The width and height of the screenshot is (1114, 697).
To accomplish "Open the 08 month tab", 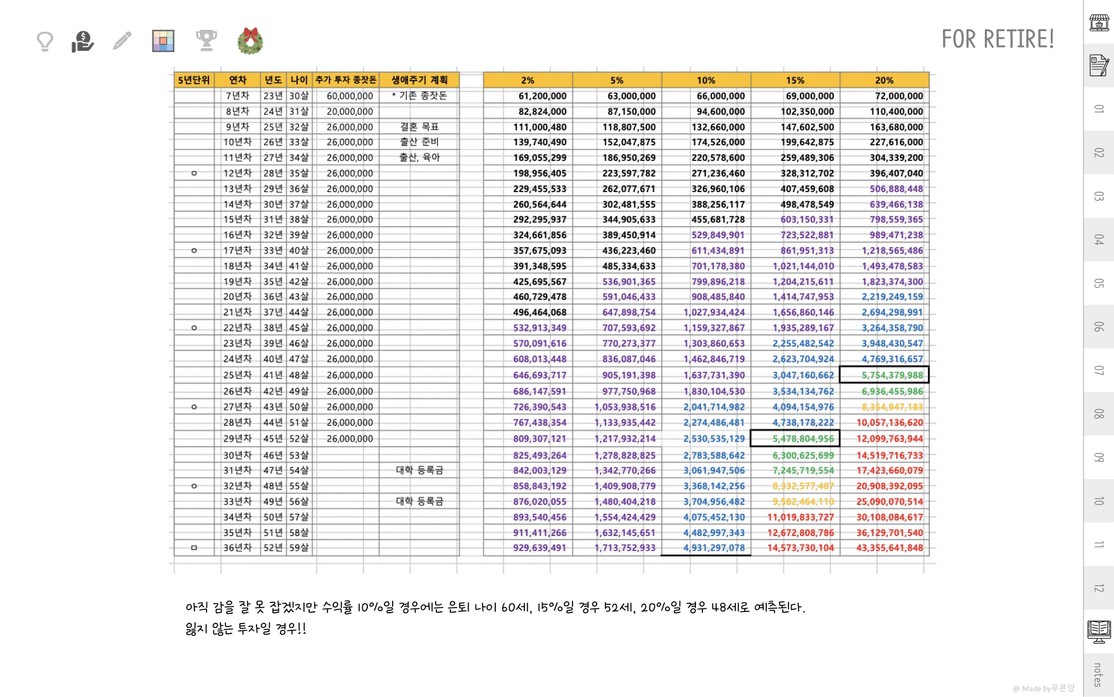I will tap(1099, 414).
